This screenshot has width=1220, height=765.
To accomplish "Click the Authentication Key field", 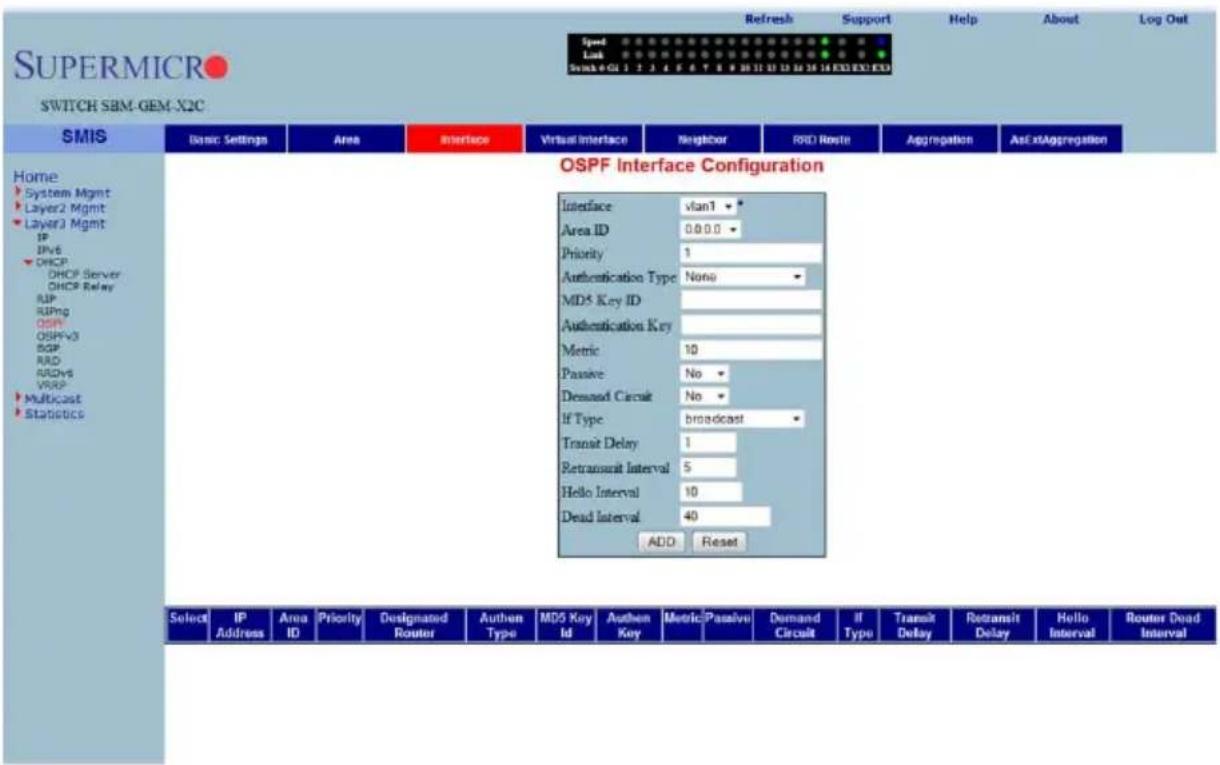I will pos(751,324).
